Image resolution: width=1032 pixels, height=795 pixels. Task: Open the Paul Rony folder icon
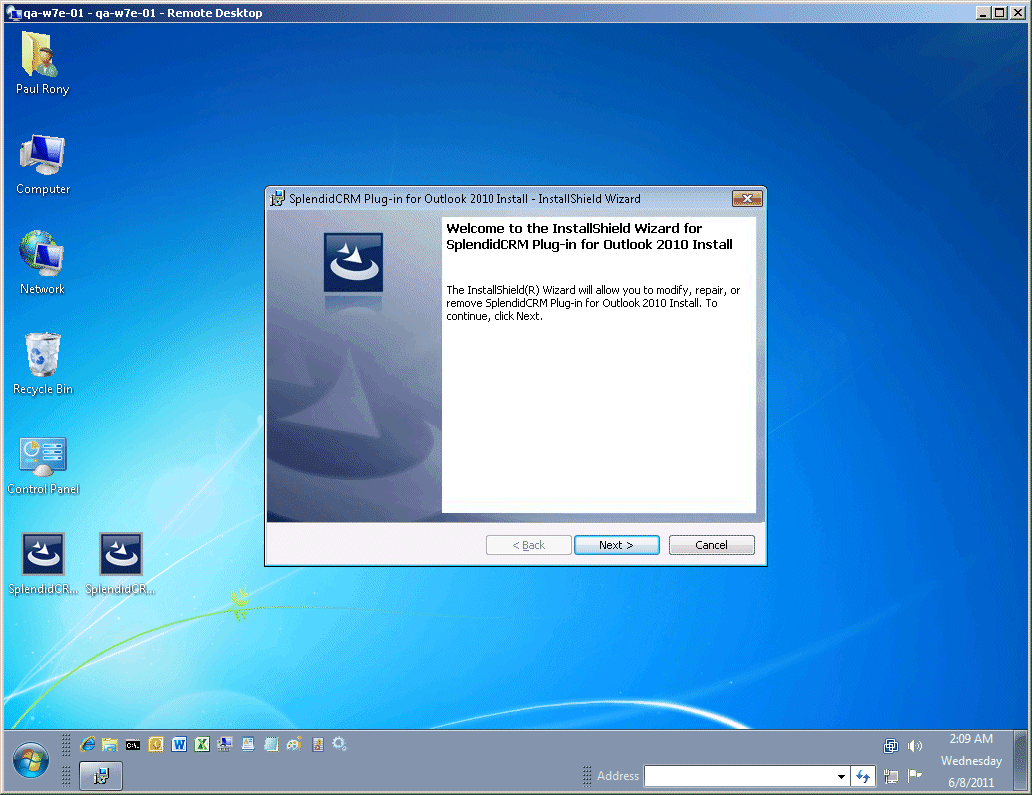pos(42,56)
